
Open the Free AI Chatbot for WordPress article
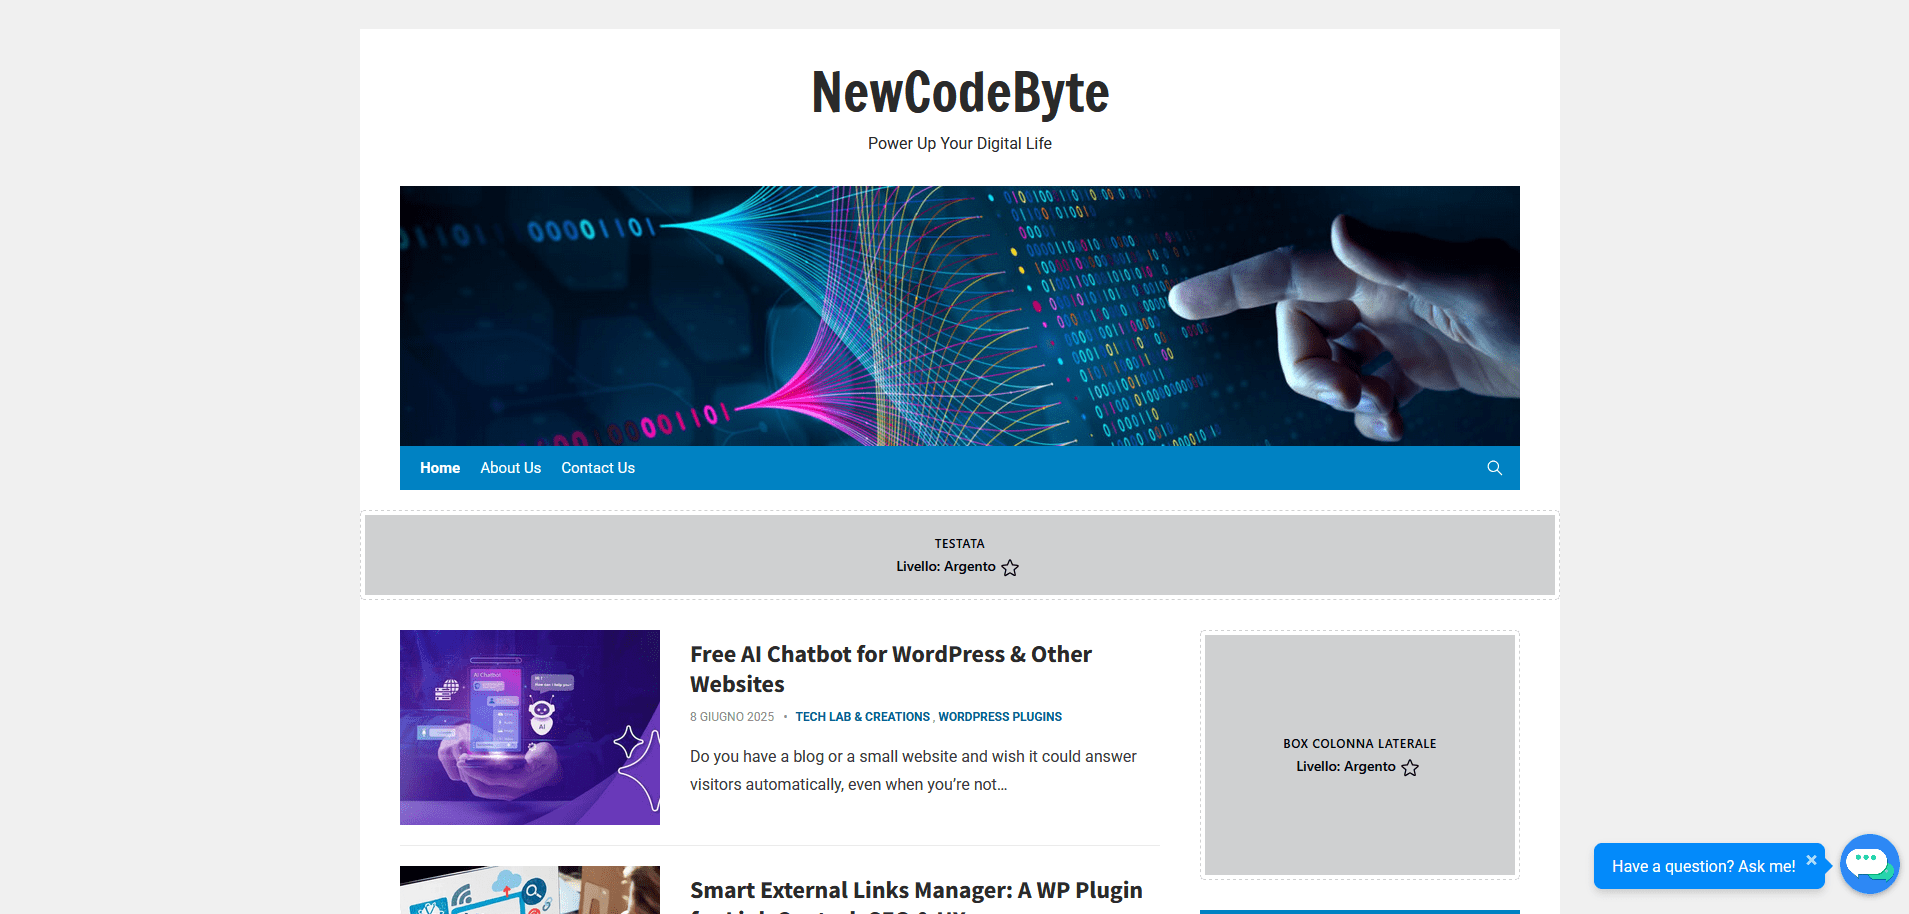[891, 669]
